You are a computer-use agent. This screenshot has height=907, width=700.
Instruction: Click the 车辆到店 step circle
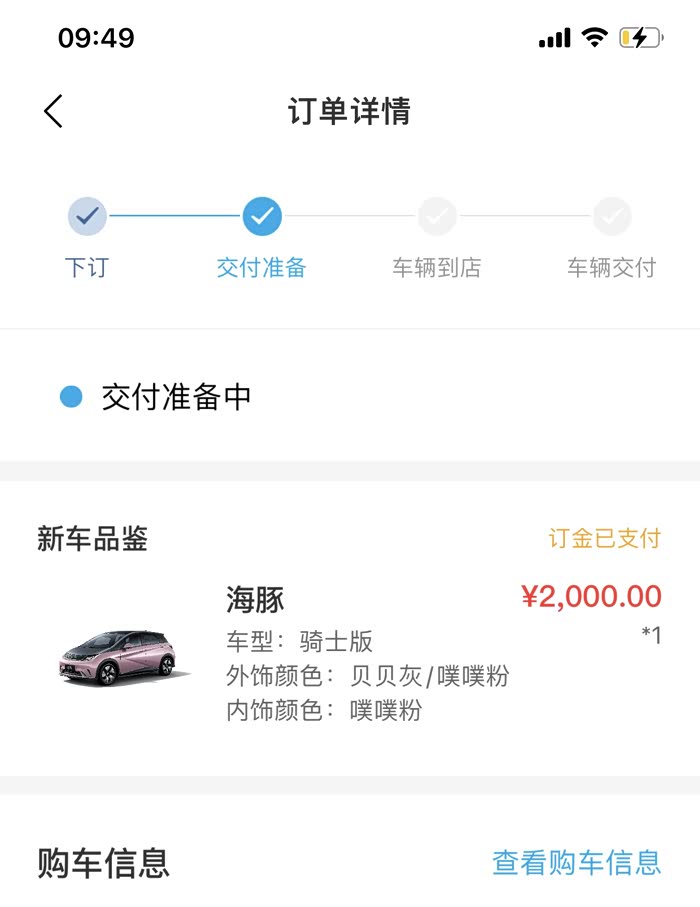[x=437, y=215]
